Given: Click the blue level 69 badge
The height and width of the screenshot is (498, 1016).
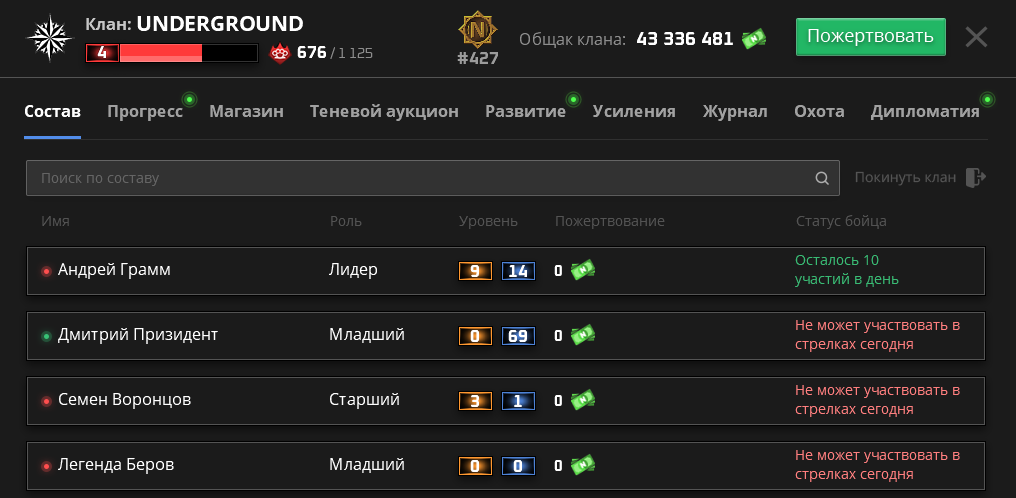Looking at the screenshot, I should click(x=518, y=336).
